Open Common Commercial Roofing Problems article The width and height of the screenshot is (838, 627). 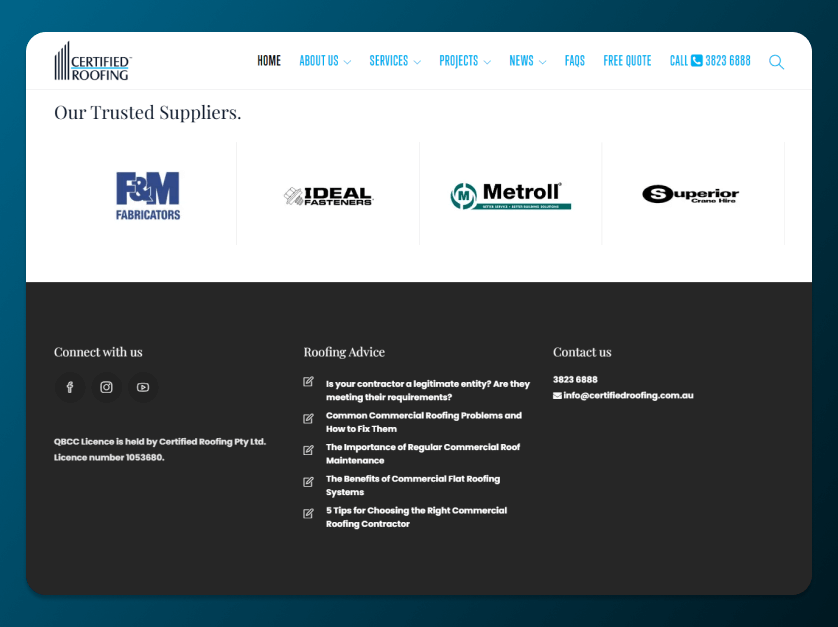click(423, 422)
